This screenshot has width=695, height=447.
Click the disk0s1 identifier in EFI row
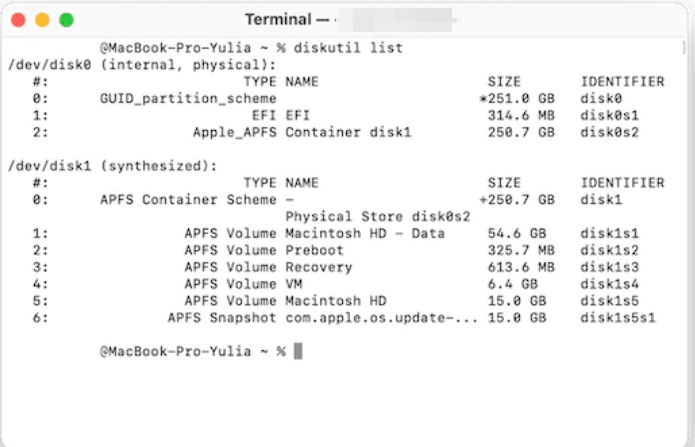click(x=609, y=115)
